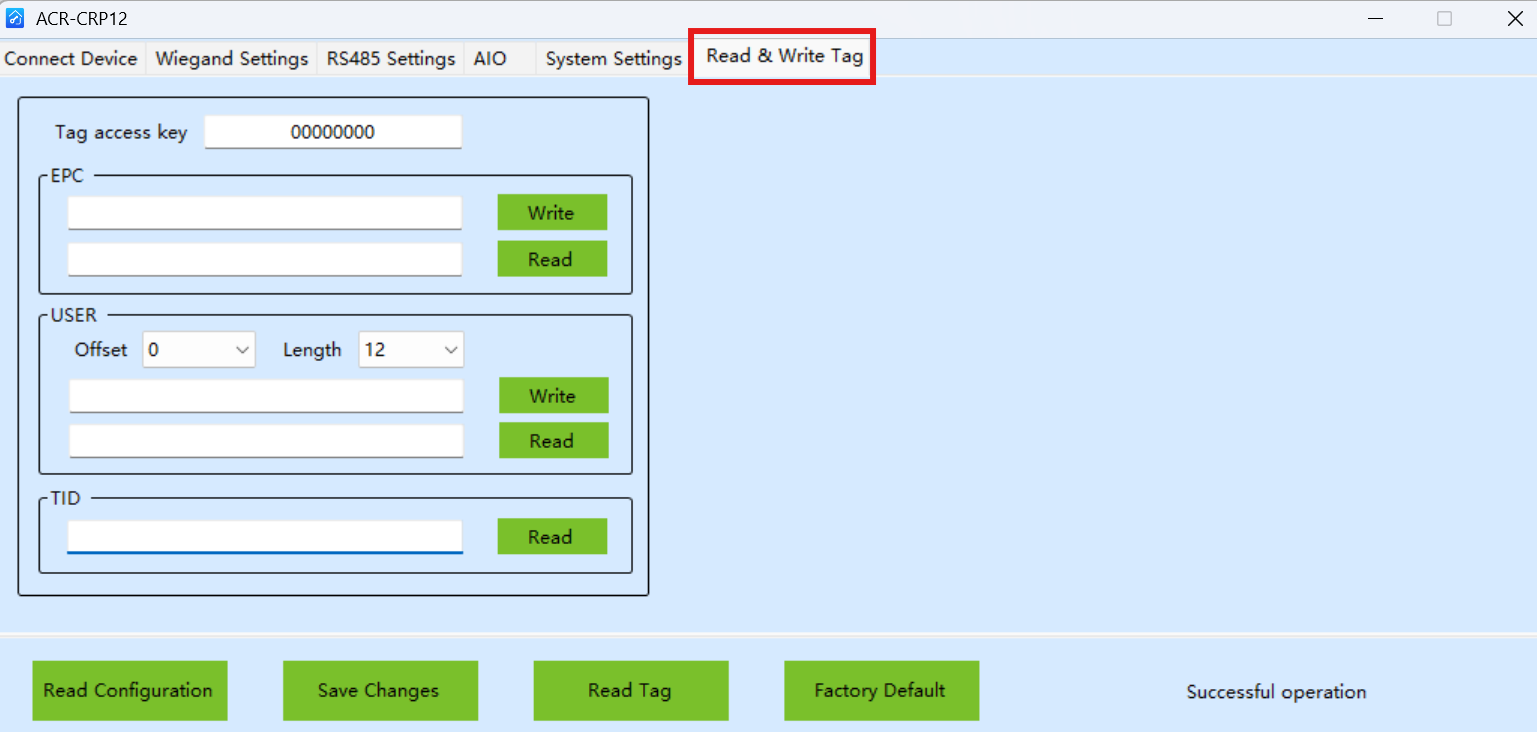1537x732 pixels.
Task: Close the ACR-CRP12 window
Action: 1514,18
